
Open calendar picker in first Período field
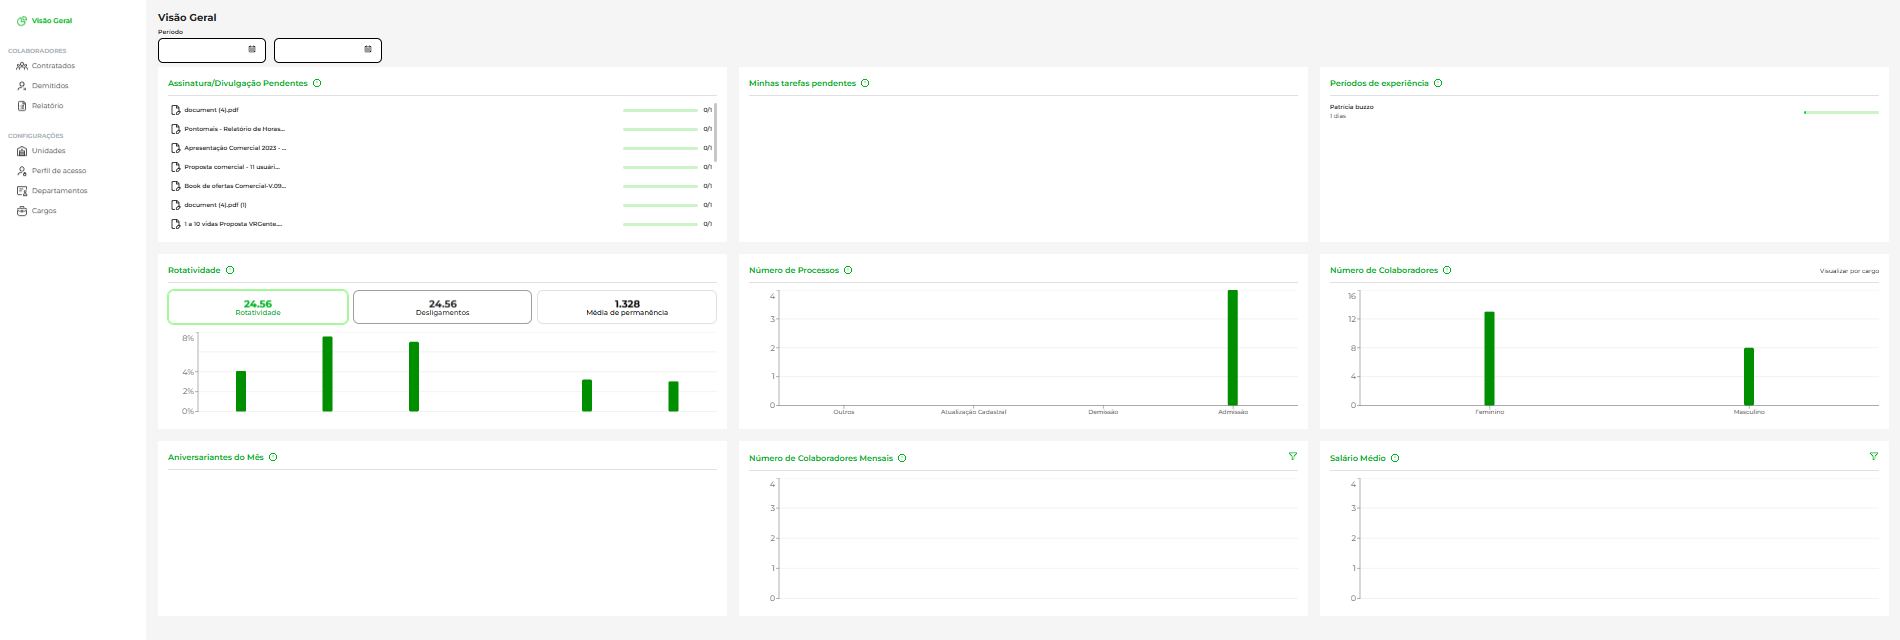[252, 49]
